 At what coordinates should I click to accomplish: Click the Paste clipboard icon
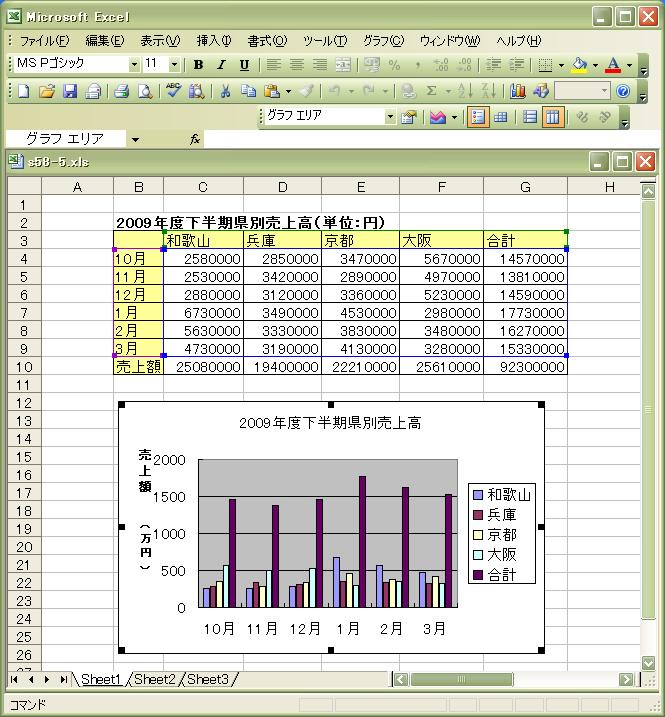(x=272, y=91)
